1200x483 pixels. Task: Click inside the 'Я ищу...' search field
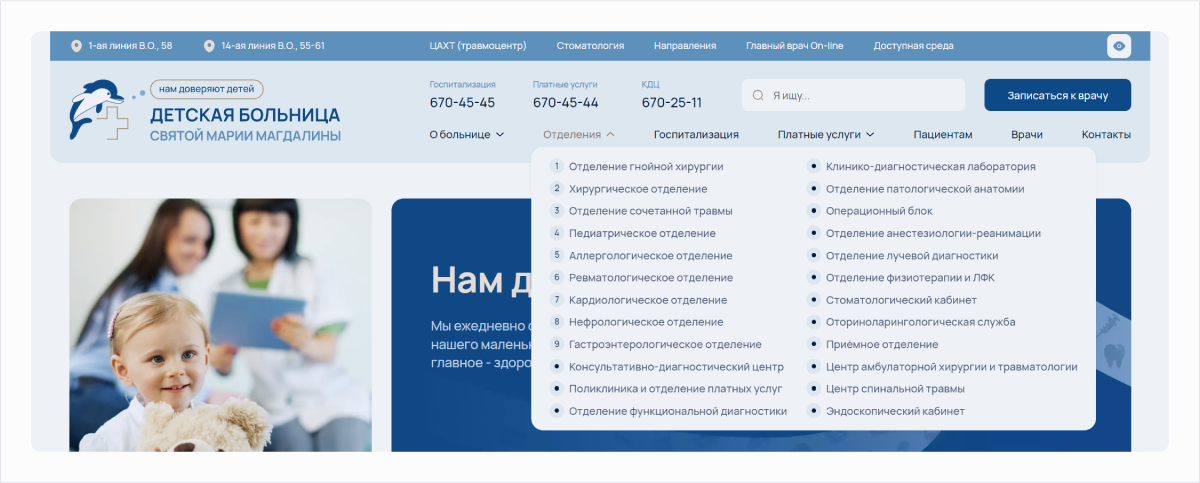click(853, 95)
